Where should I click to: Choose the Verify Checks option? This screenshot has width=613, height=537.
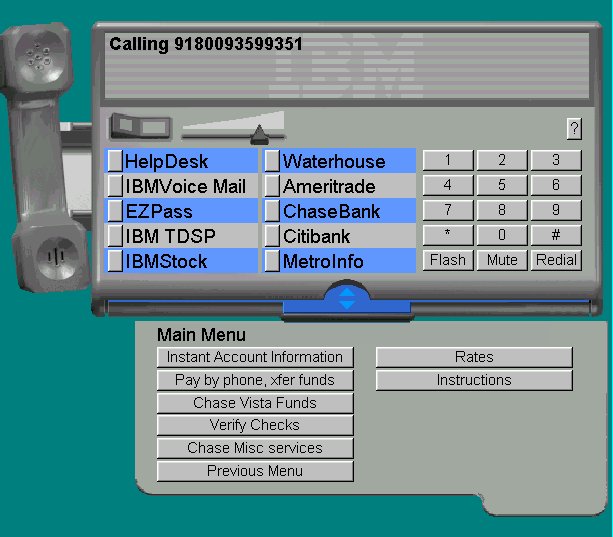[255, 425]
